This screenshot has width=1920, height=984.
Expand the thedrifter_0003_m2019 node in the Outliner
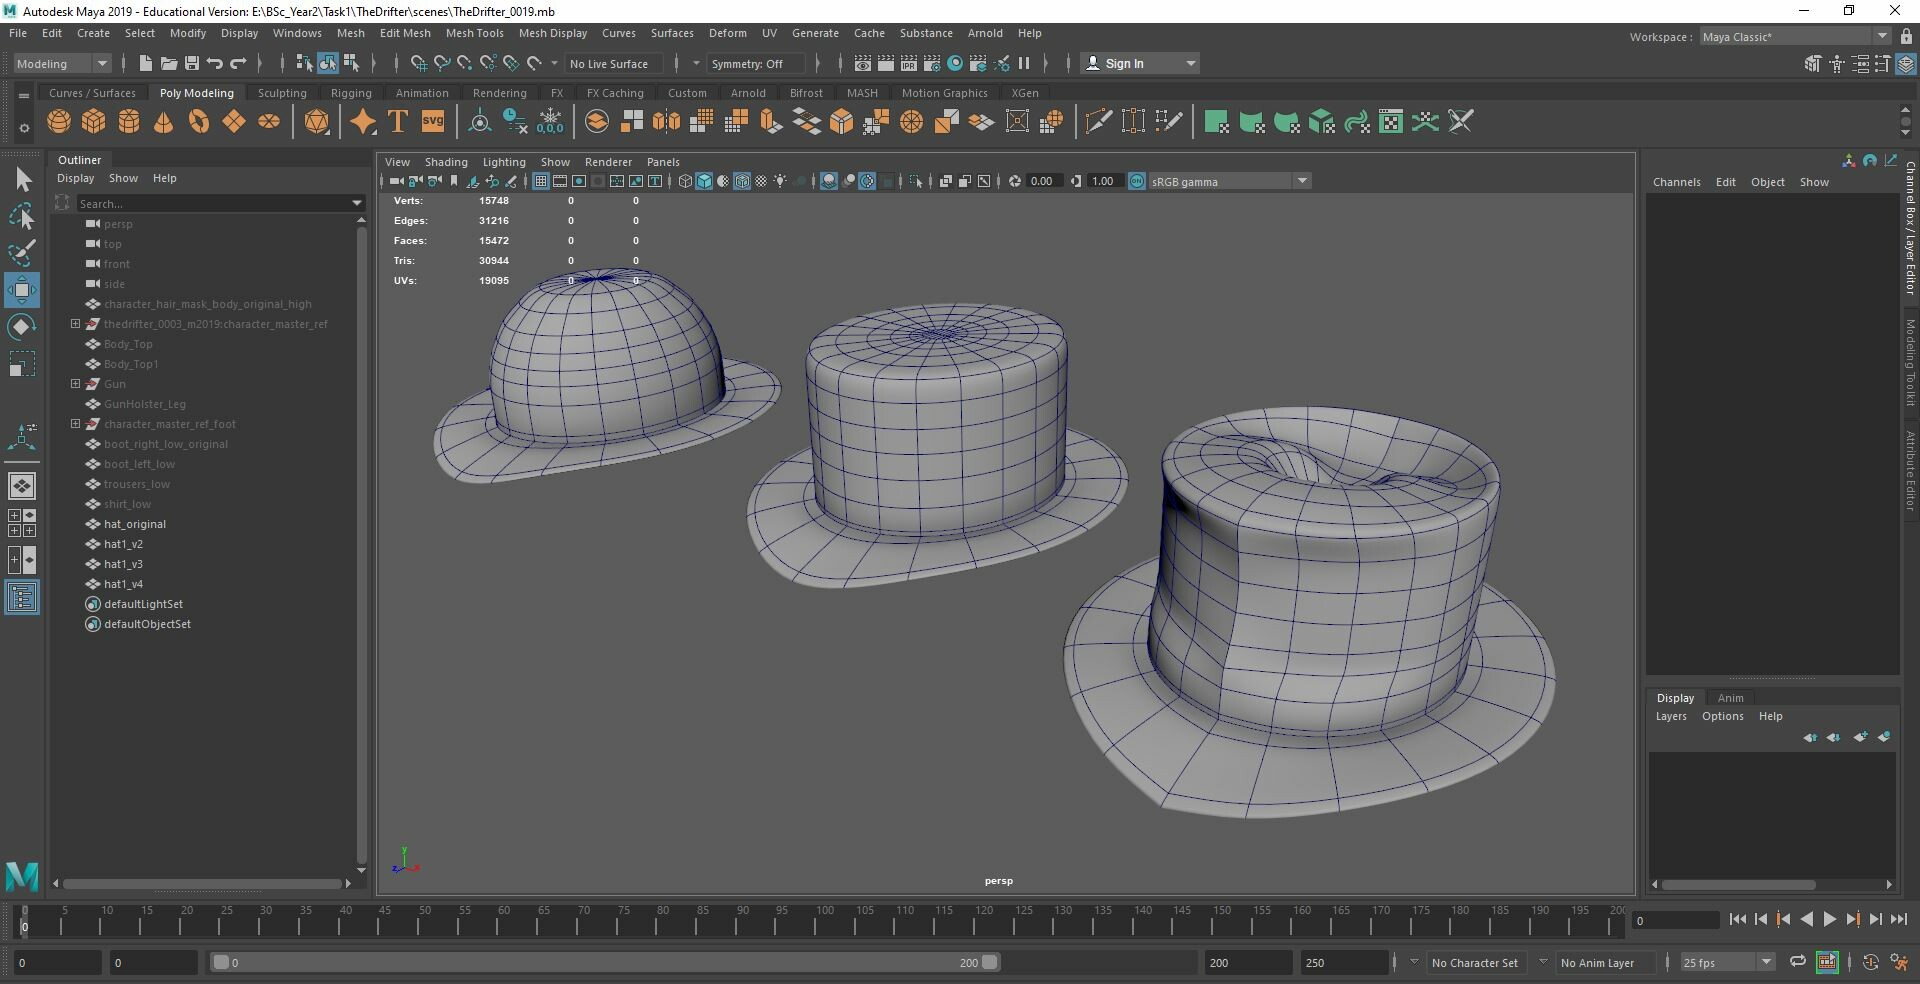coord(75,324)
